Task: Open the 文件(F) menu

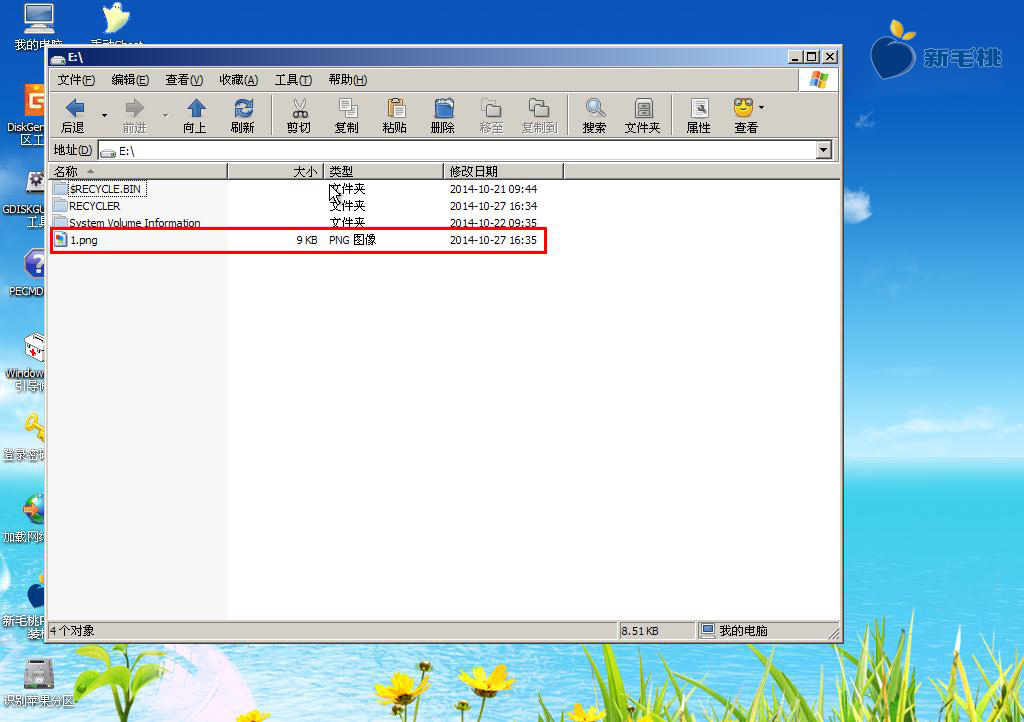Action: (76, 80)
